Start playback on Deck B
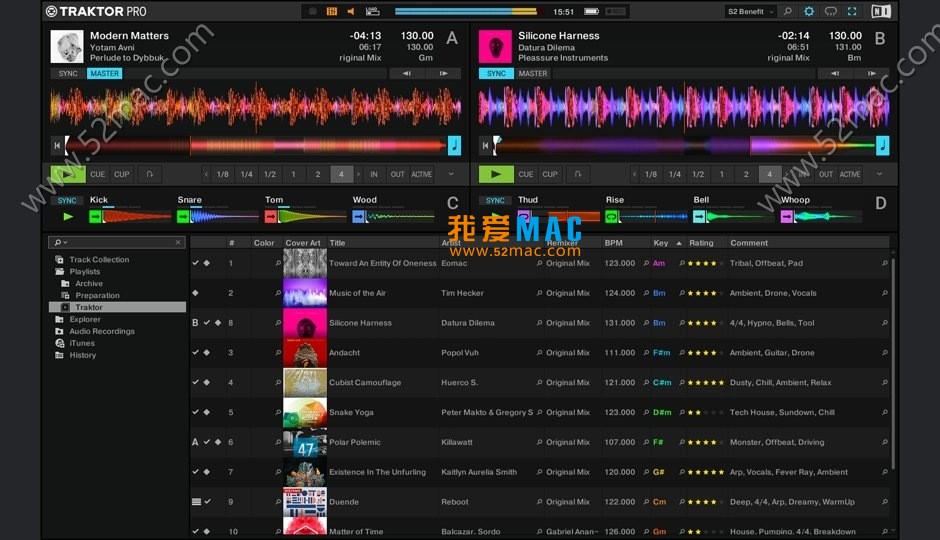940x540 pixels. (x=496, y=174)
